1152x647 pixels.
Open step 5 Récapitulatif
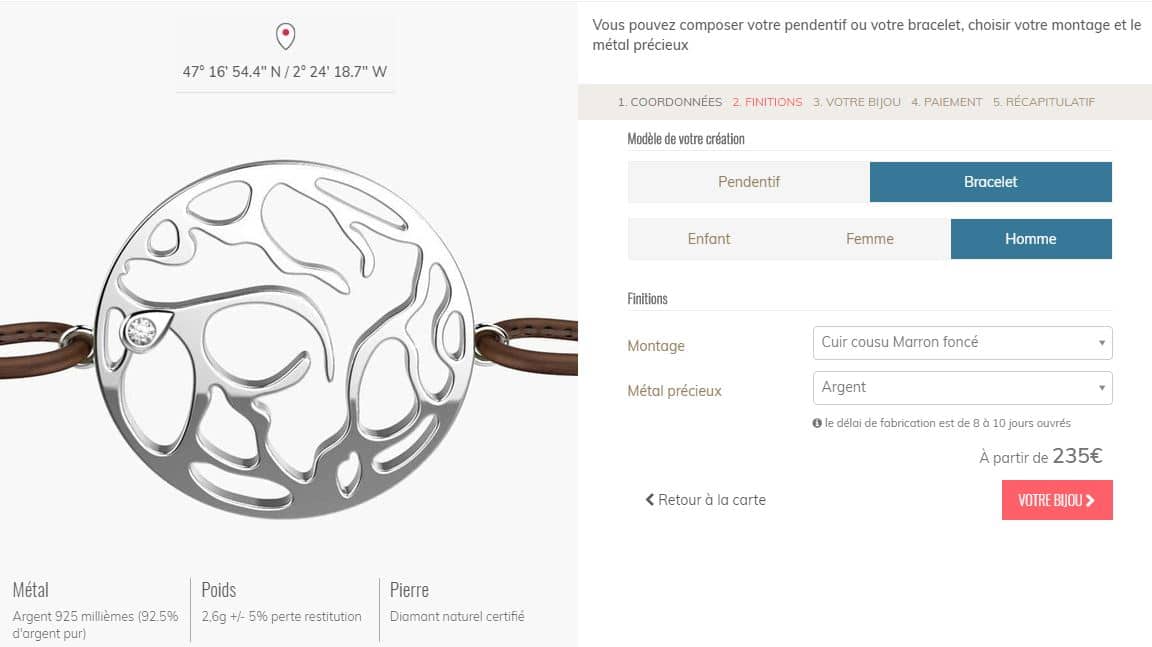pyautogui.click(x=1043, y=102)
